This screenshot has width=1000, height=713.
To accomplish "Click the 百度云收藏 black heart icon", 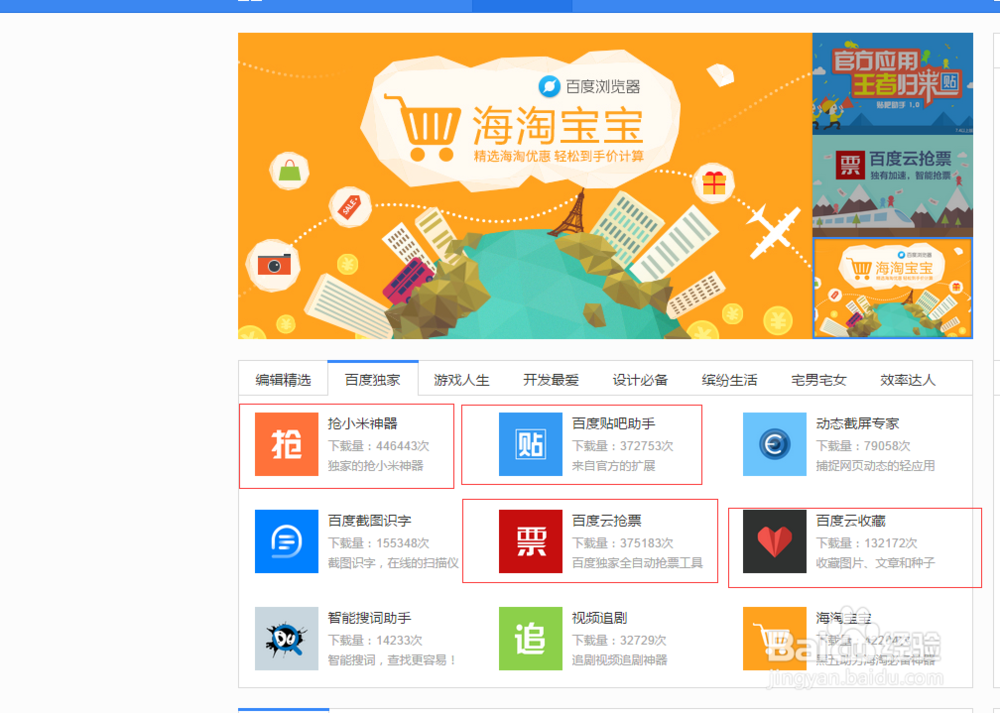I will (774, 541).
